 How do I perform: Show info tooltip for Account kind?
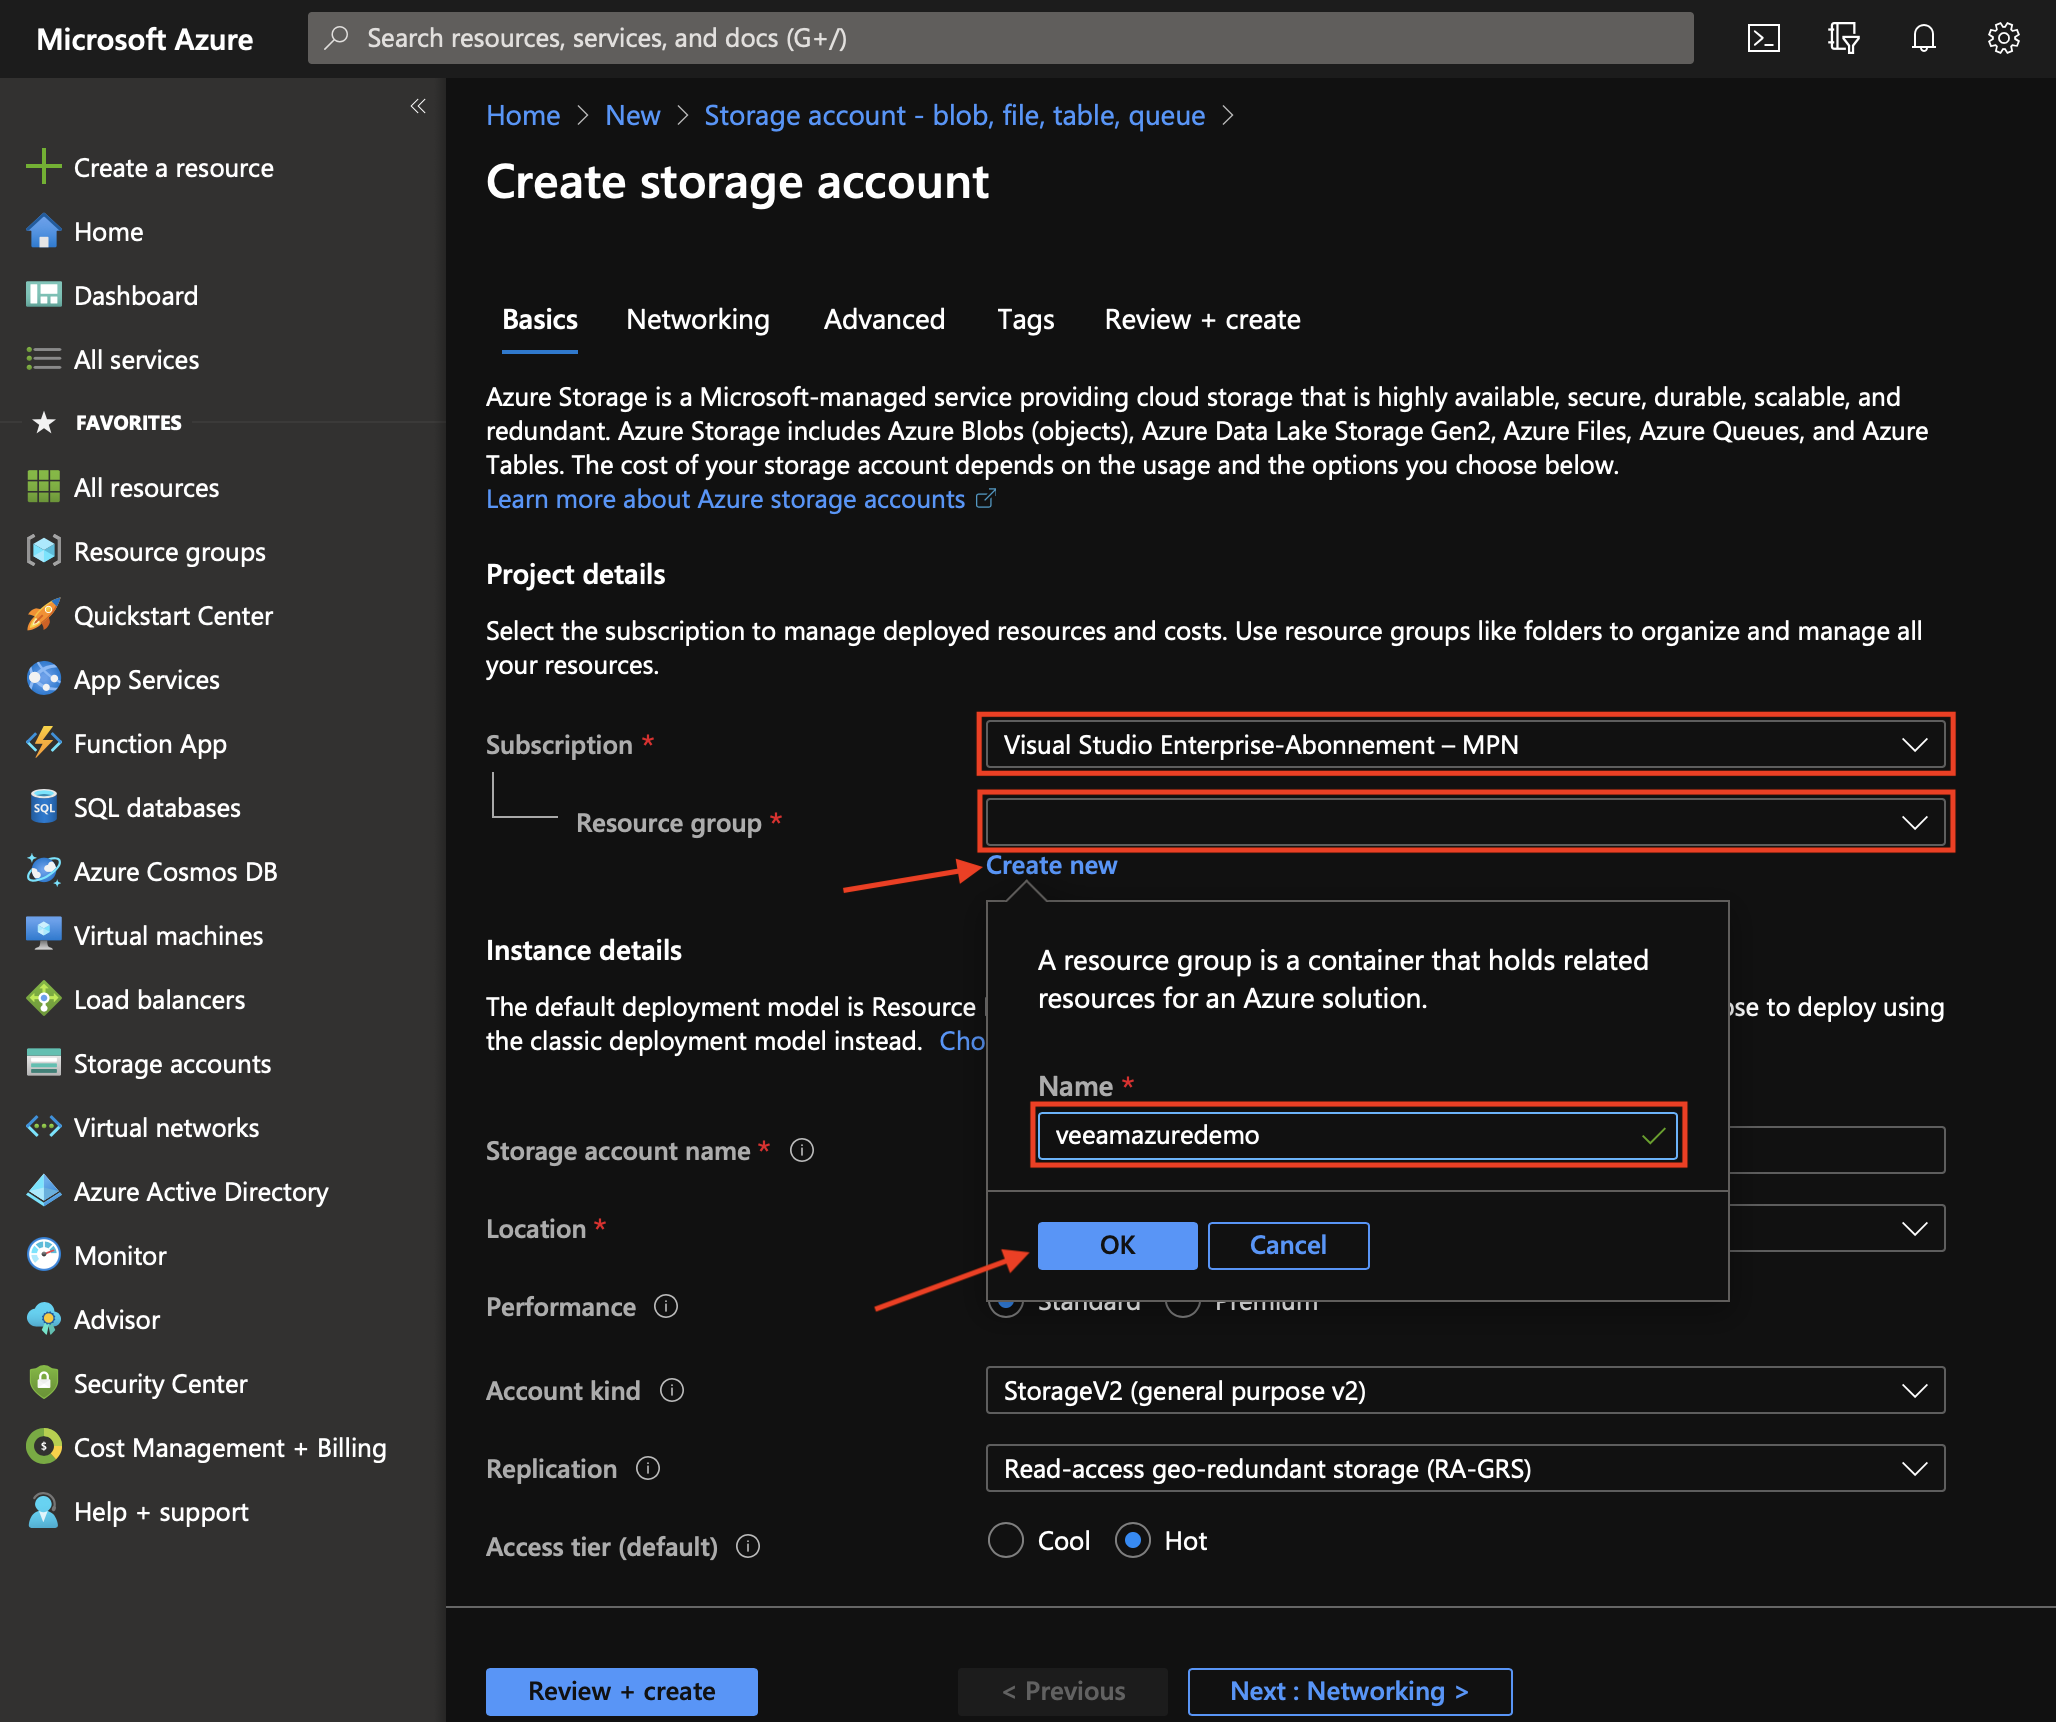(x=672, y=1390)
